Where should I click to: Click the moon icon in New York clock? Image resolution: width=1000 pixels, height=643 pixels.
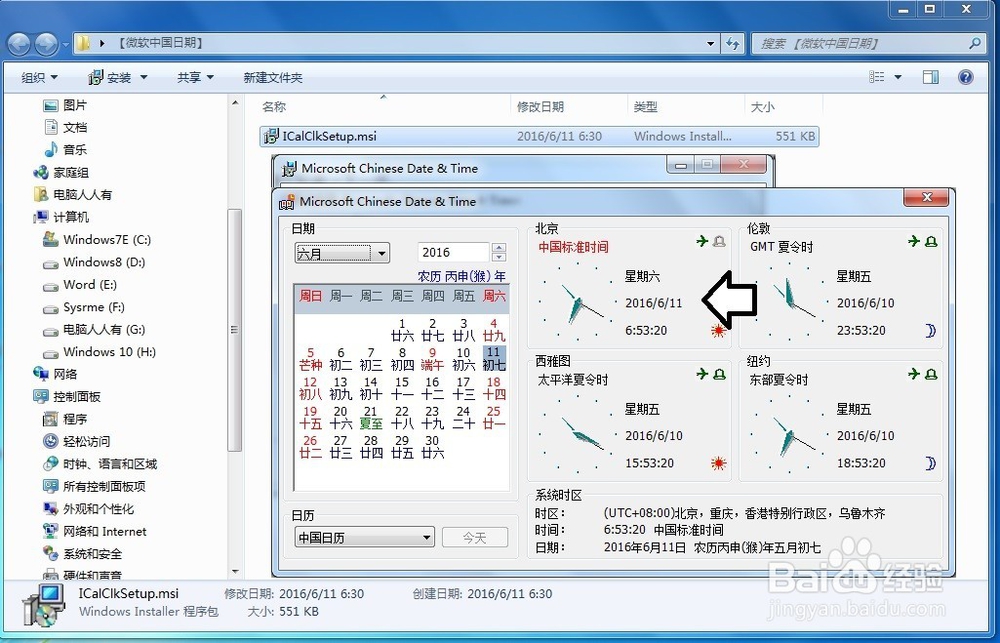930,463
